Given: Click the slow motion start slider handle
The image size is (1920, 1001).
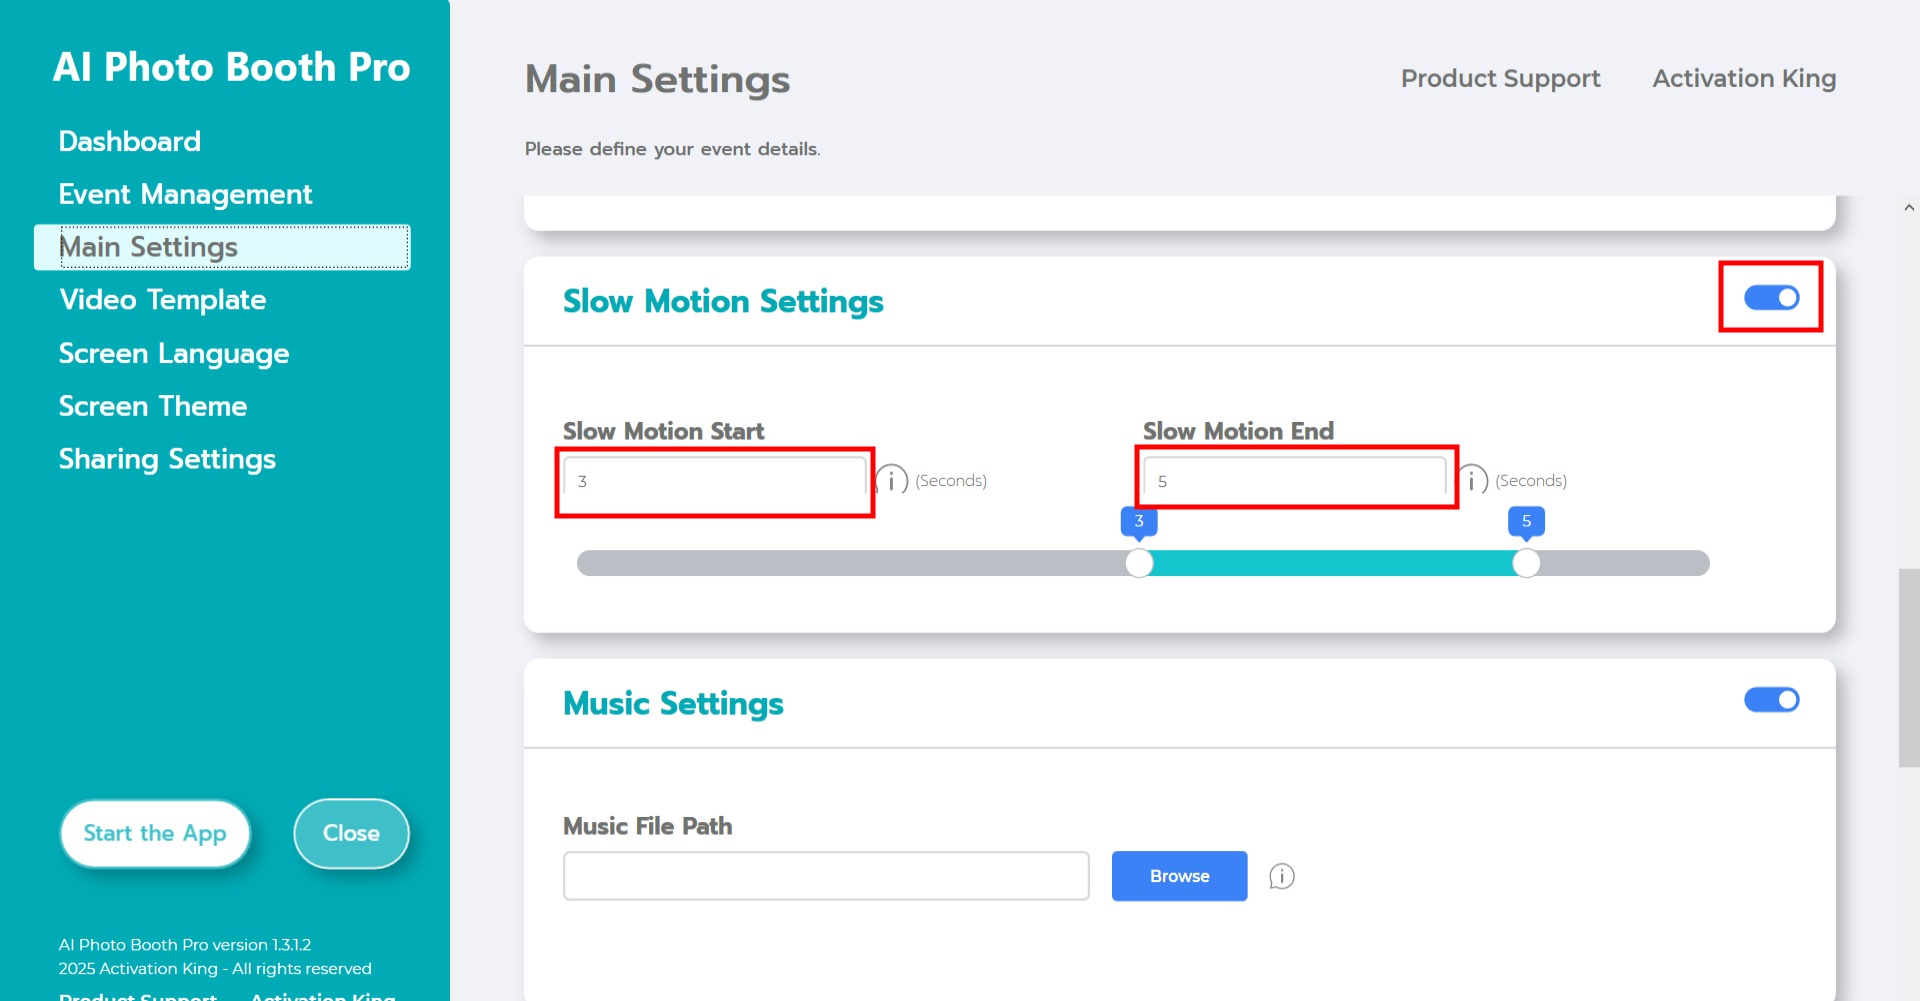Looking at the screenshot, I should tap(1139, 563).
